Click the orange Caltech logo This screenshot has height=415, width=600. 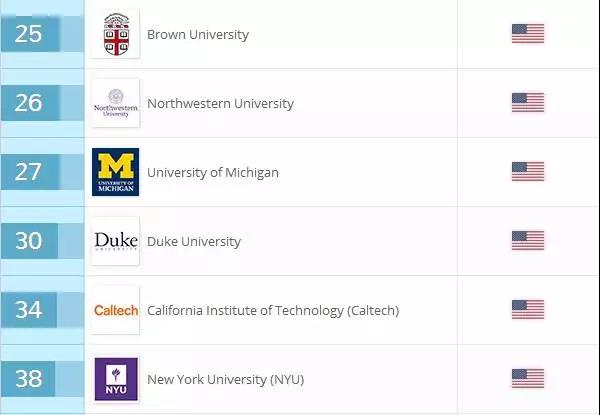point(116,310)
